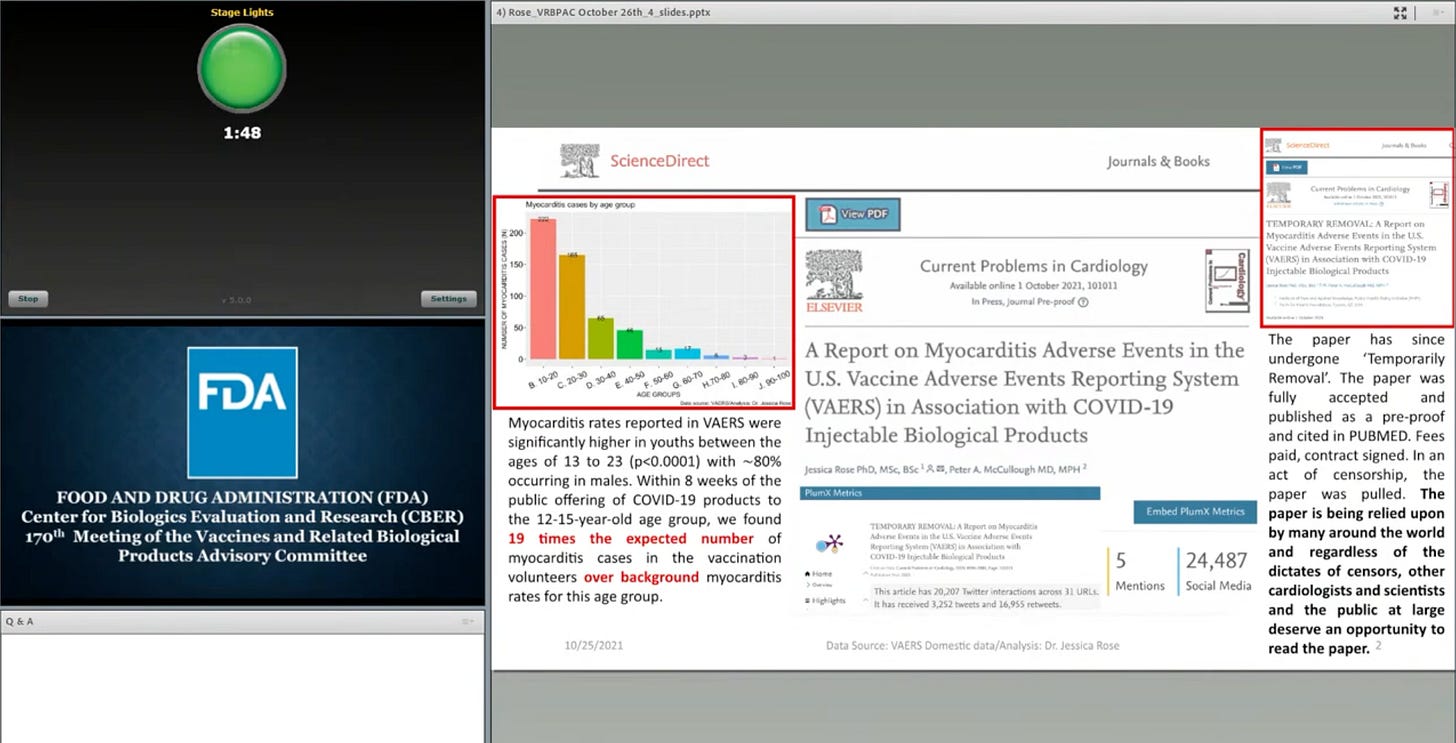1456x743 pixels.
Task: Click the ScienceDirect tree logo icon
Action: click(x=580, y=159)
